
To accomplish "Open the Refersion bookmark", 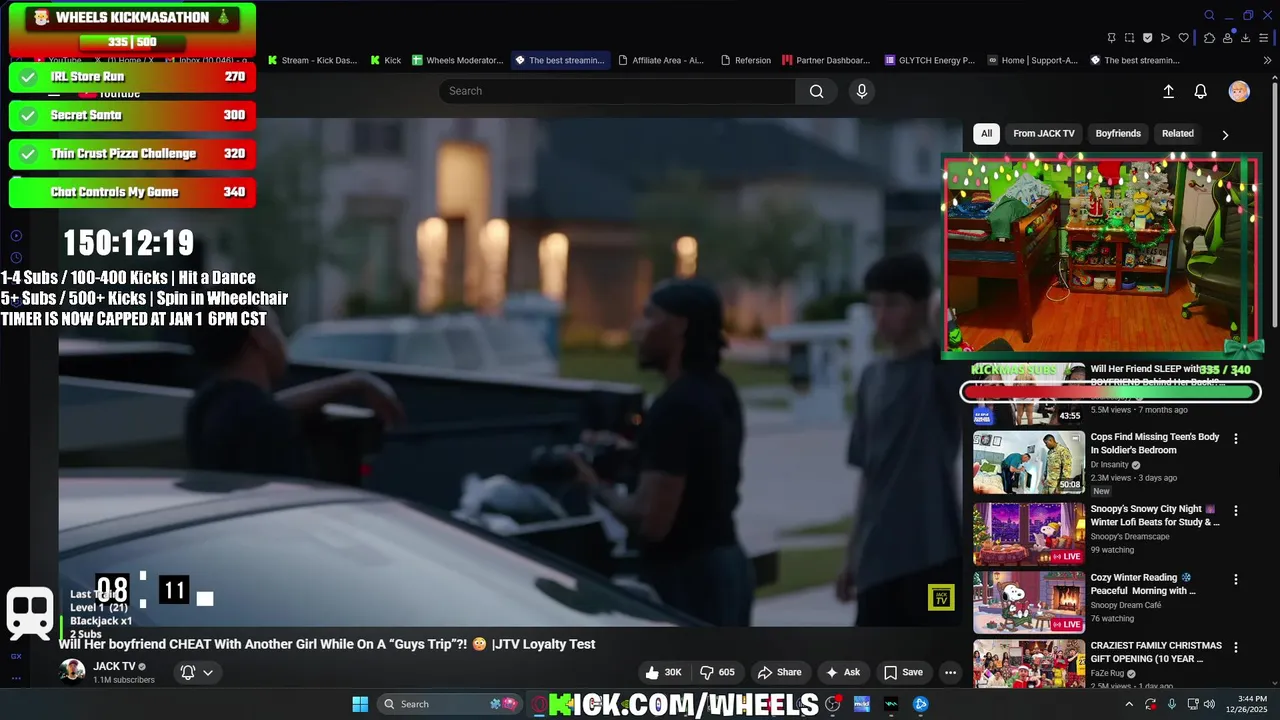I will (745, 60).
